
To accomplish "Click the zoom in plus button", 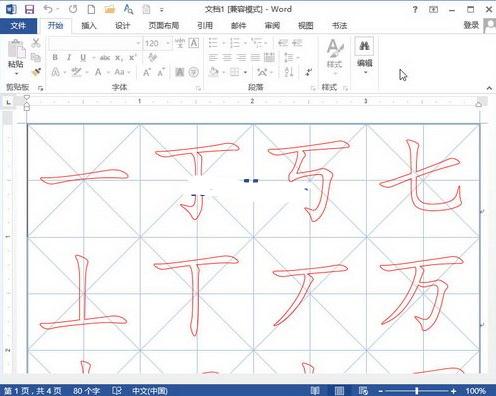I will pyautogui.click(x=453, y=391).
